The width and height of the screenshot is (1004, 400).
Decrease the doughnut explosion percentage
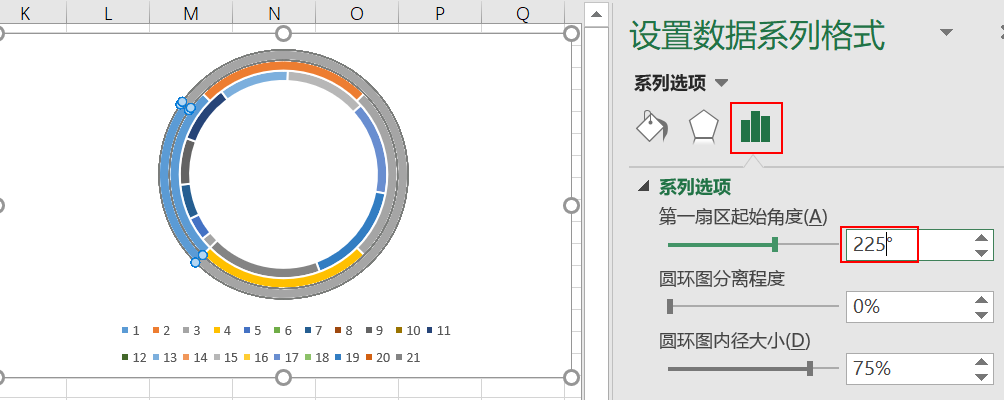point(981,314)
